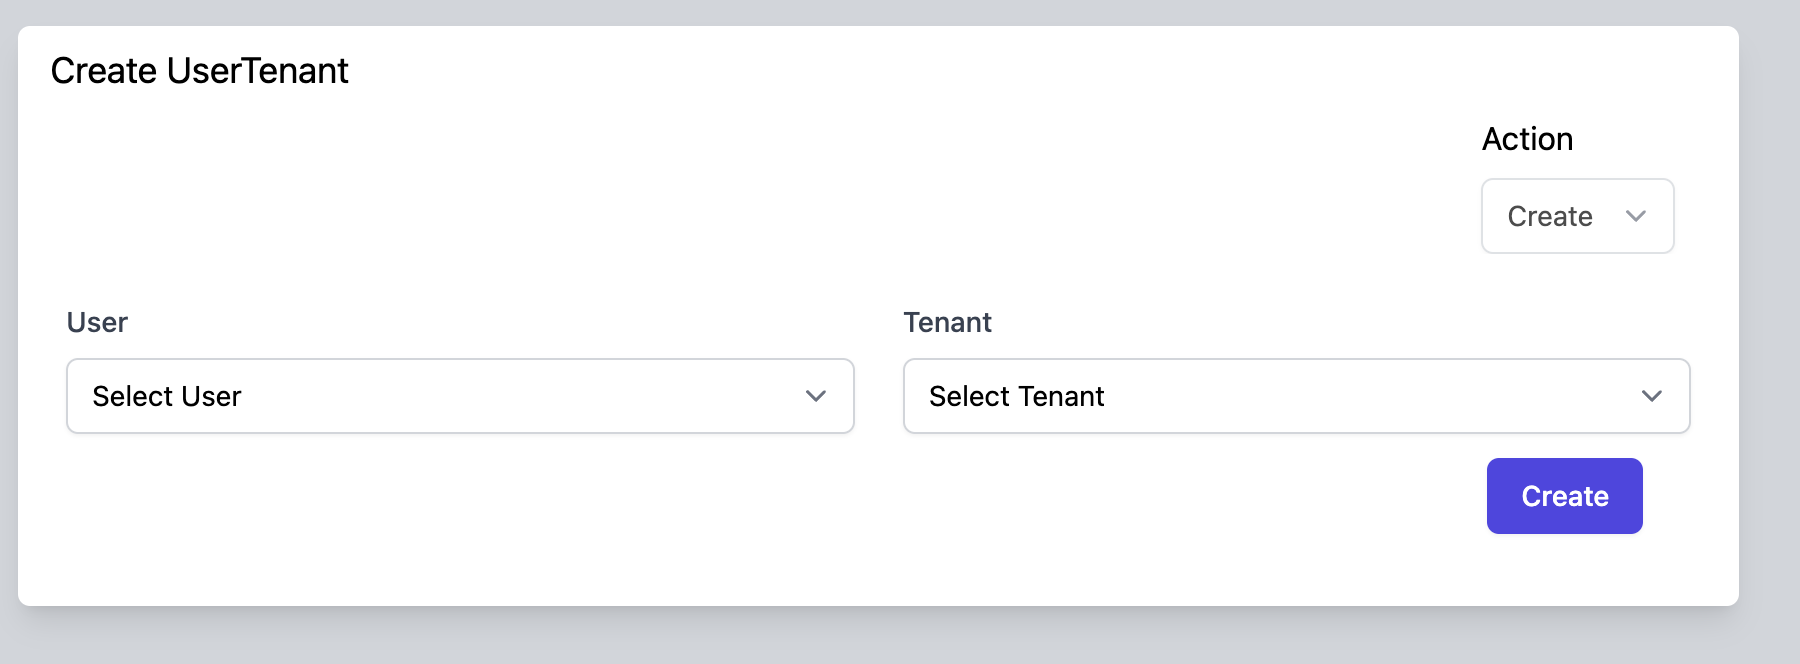
Task: Click the 'Select User' placeholder text
Action: (x=167, y=396)
